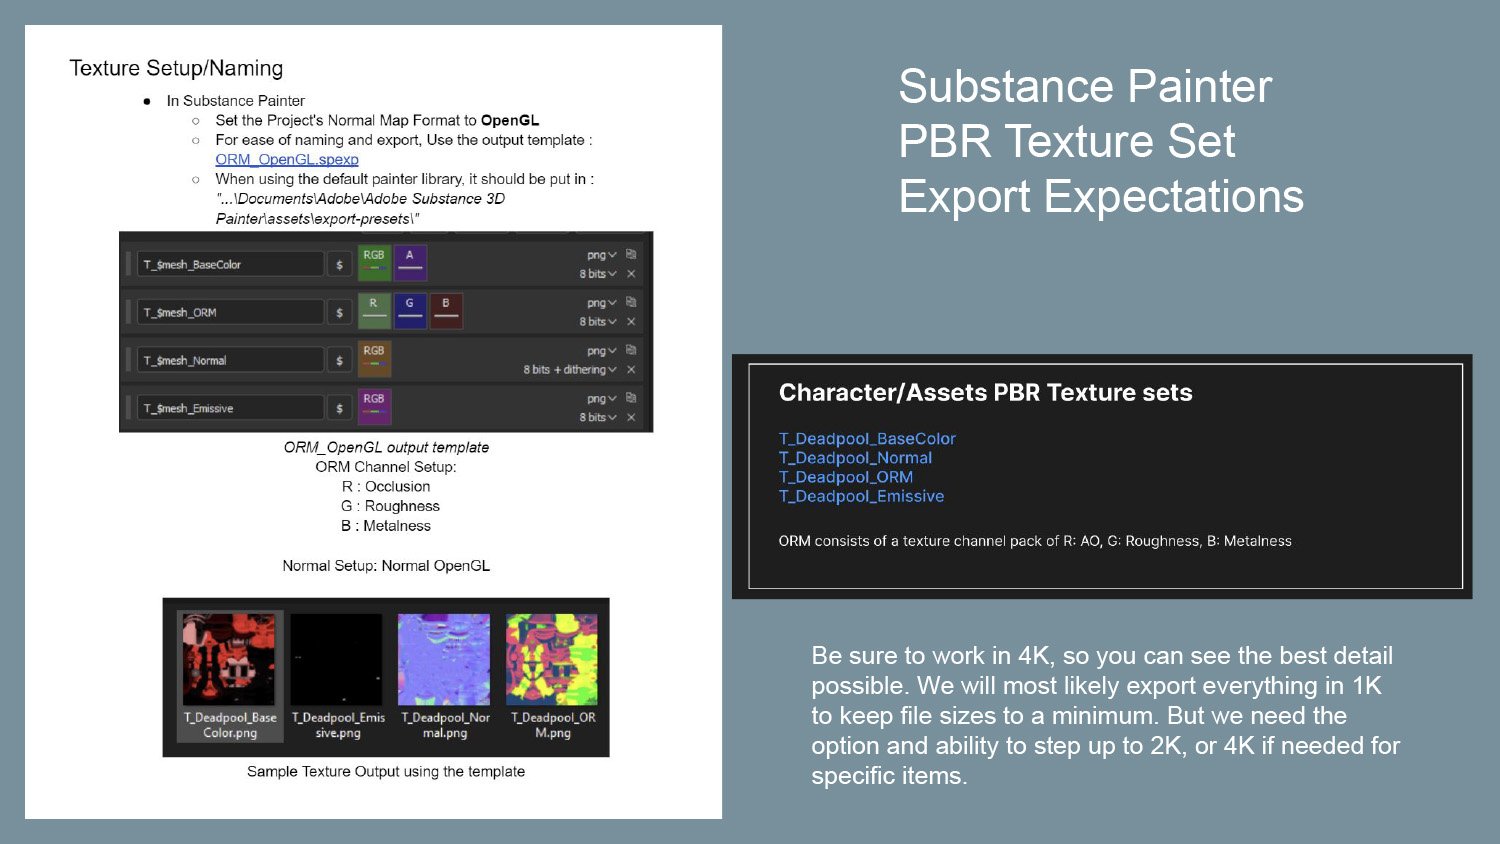
Task: Select the purple RGB swatch on Emissive row
Action: pyautogui.click(x=373, y=407)
